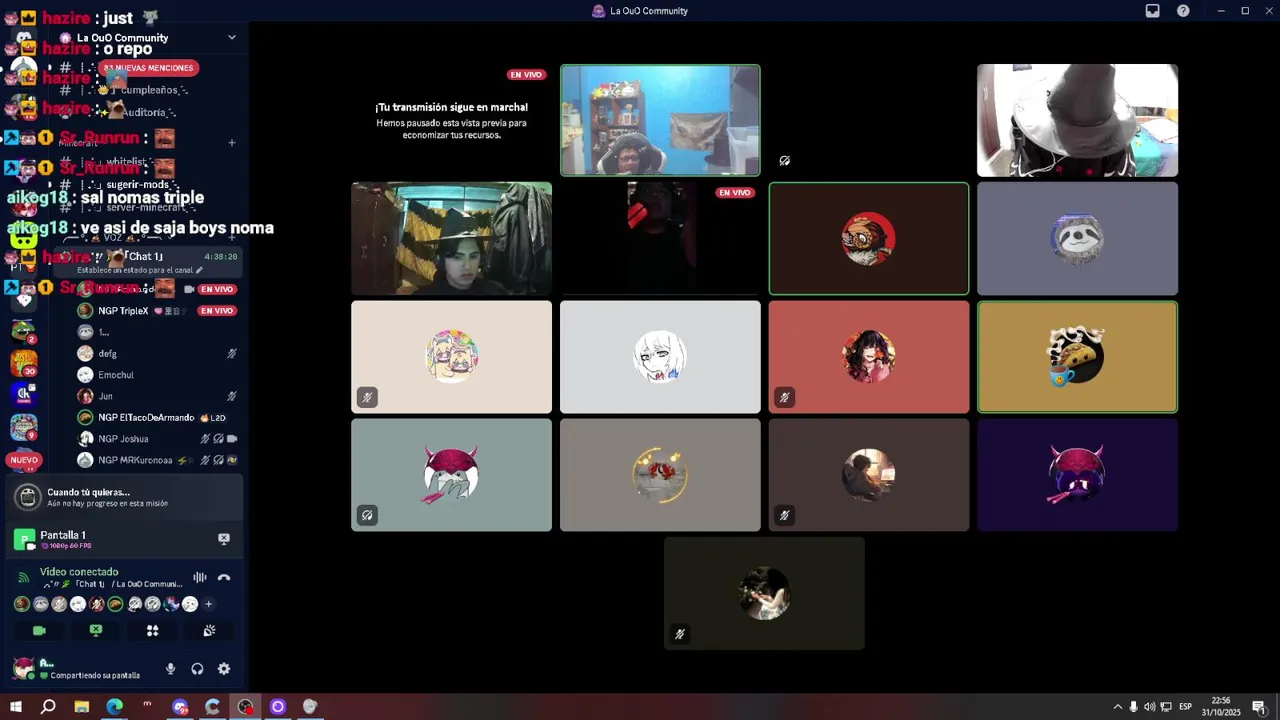
Task: Deafen with the headphones button
Action: (x=197, y=669)
